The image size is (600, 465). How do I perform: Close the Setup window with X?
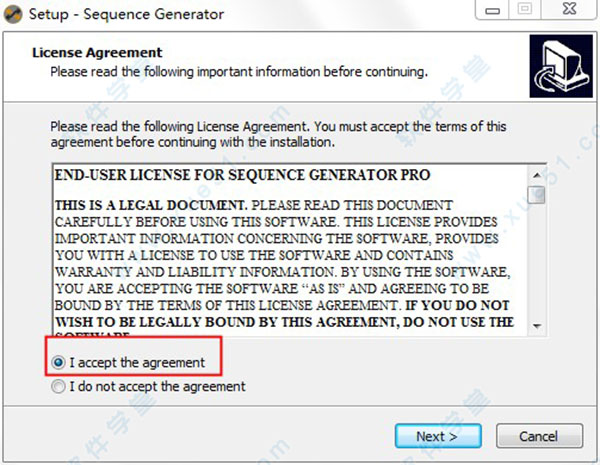coord(569,9)
